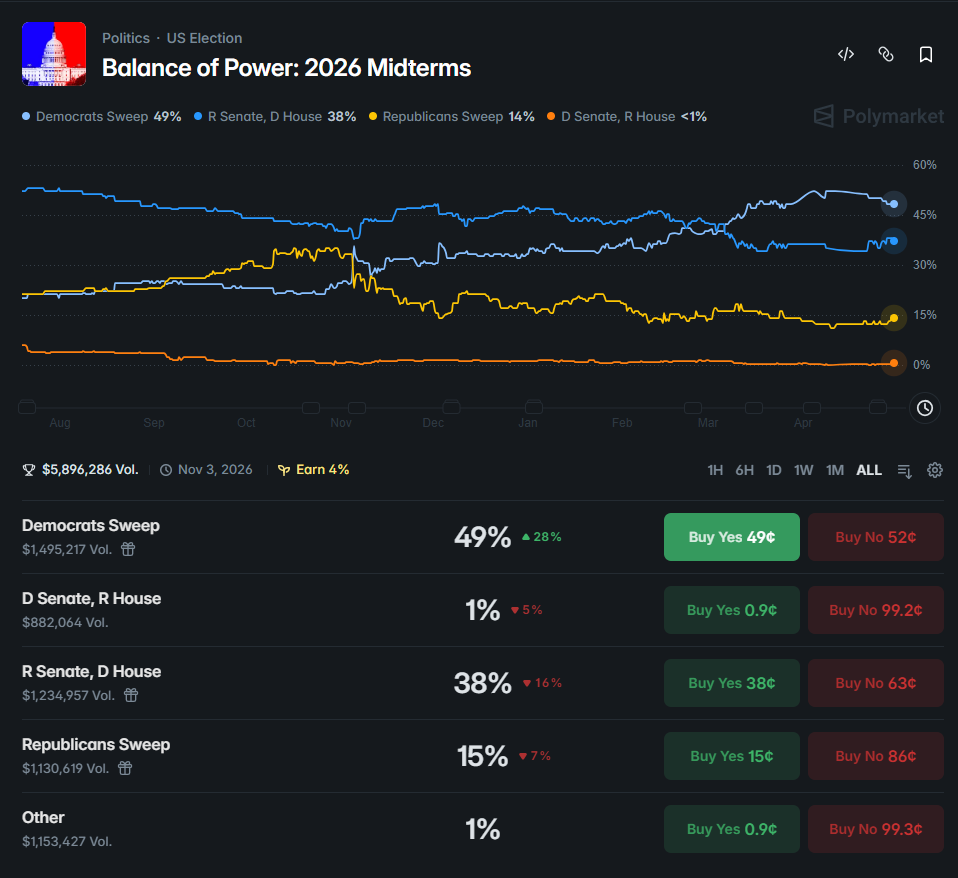
Task: Toggle Democrats Sweep legend dot
Action: (26, 116)
